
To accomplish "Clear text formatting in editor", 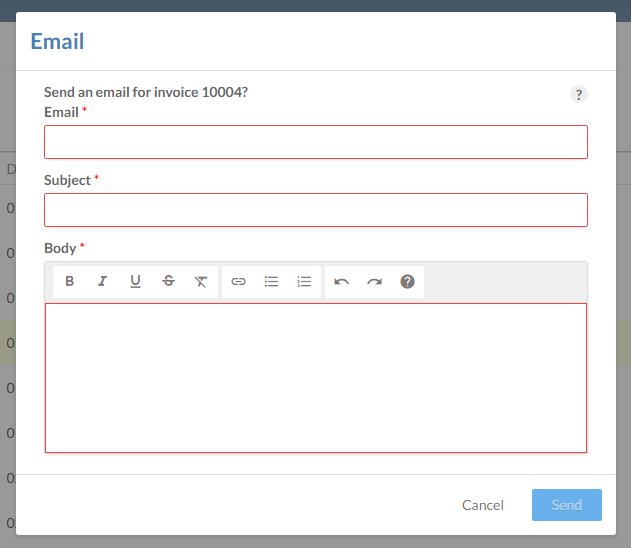I will [201, 282].
